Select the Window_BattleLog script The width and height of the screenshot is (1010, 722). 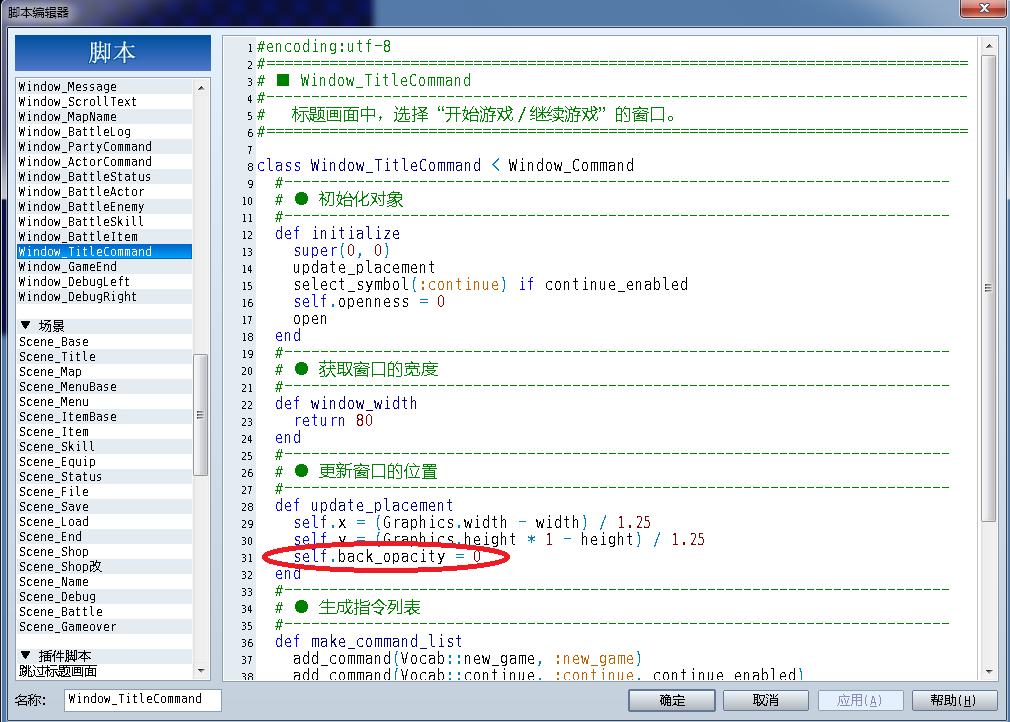coord(104,131)
